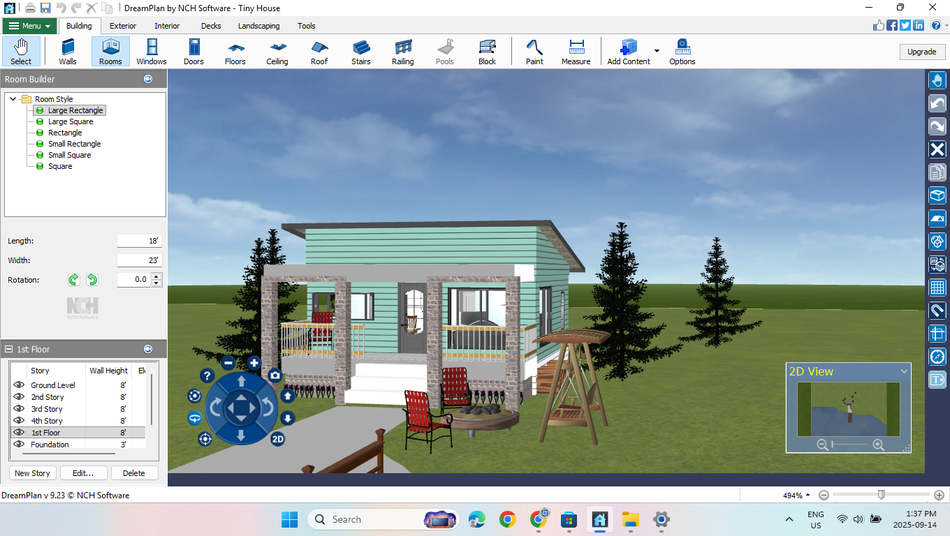Viewport: 950px width, 536px height.
Task: Zoom in with navigator plus button
Action: coord(254,363)
